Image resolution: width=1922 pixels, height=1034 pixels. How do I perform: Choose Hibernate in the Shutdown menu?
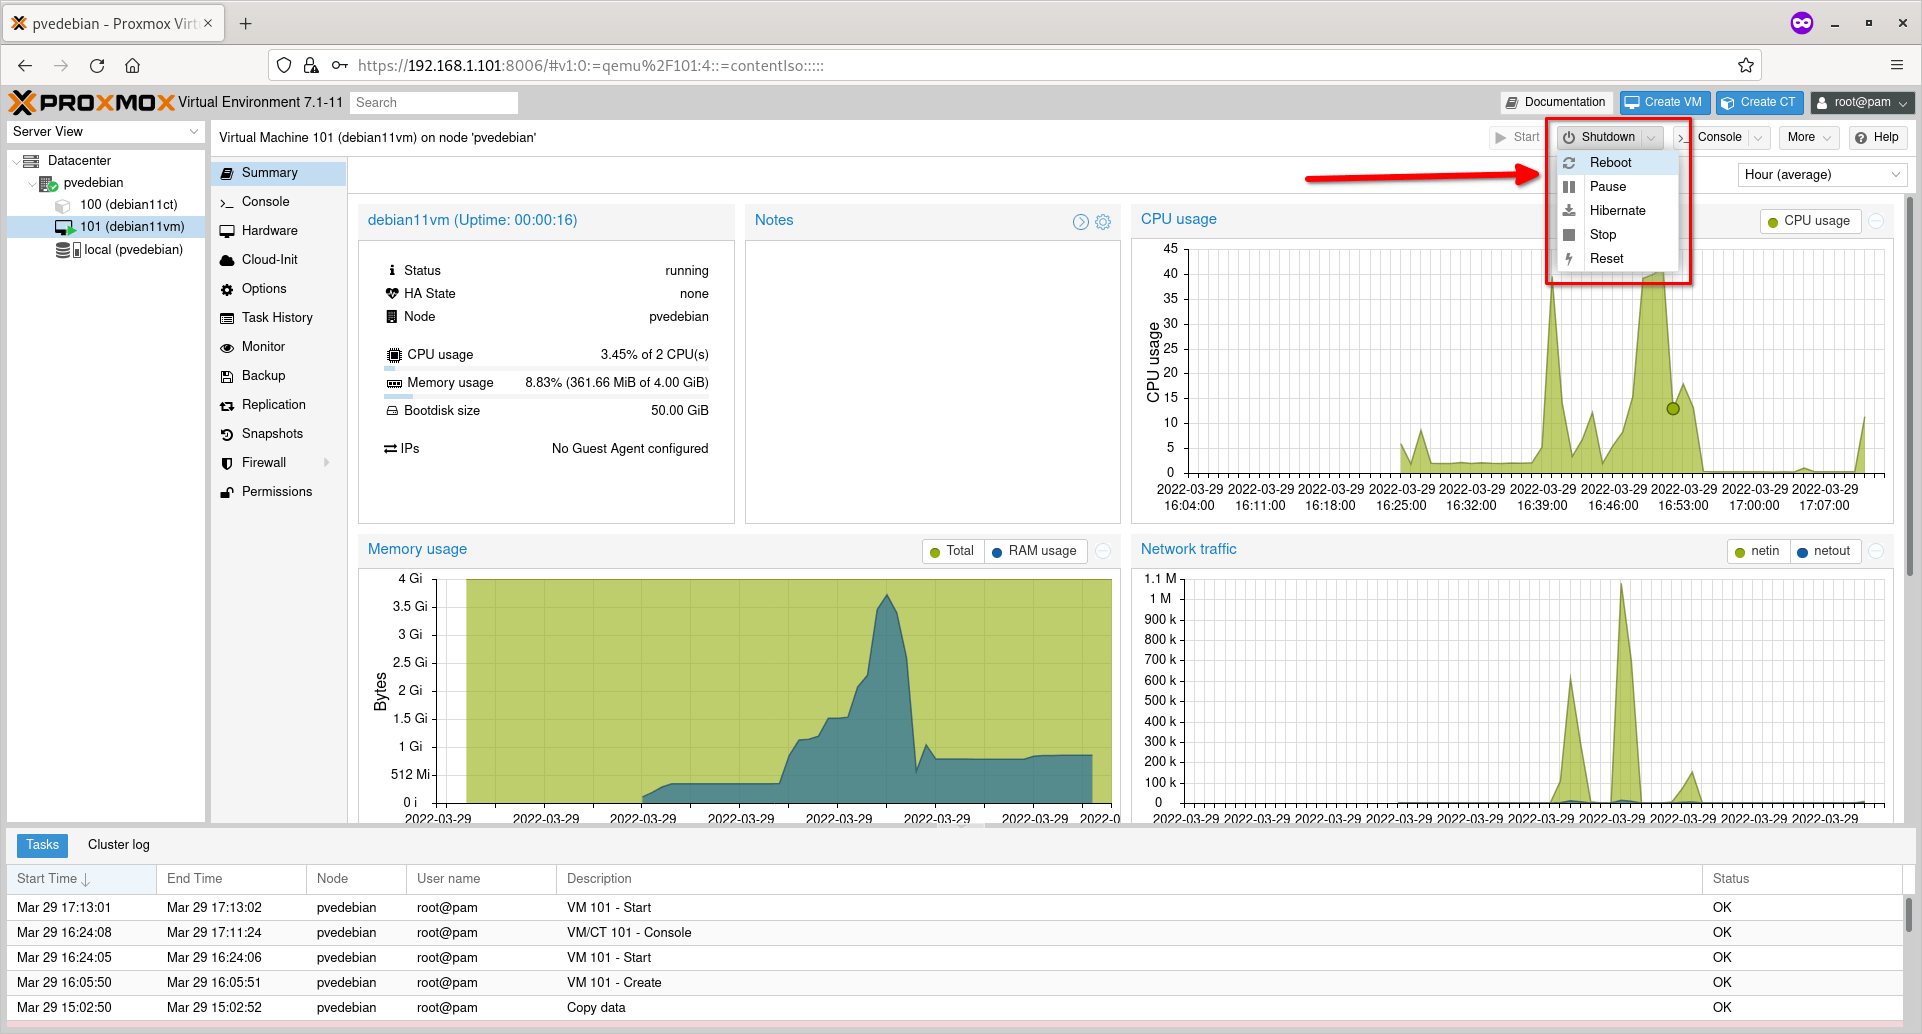(1617, 210)
